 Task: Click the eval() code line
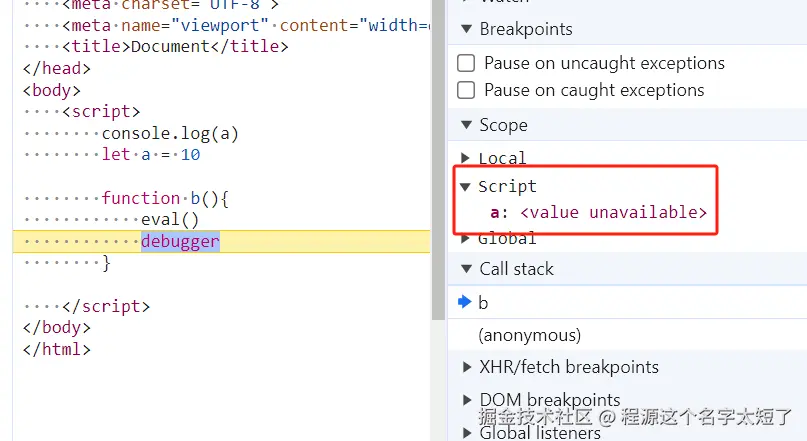click(170, 220)
